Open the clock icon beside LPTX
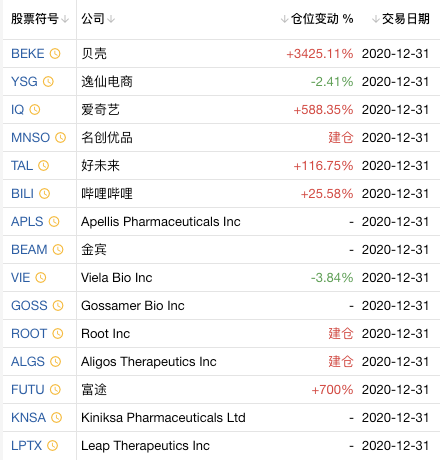440x460 pixels. (52, 445)
